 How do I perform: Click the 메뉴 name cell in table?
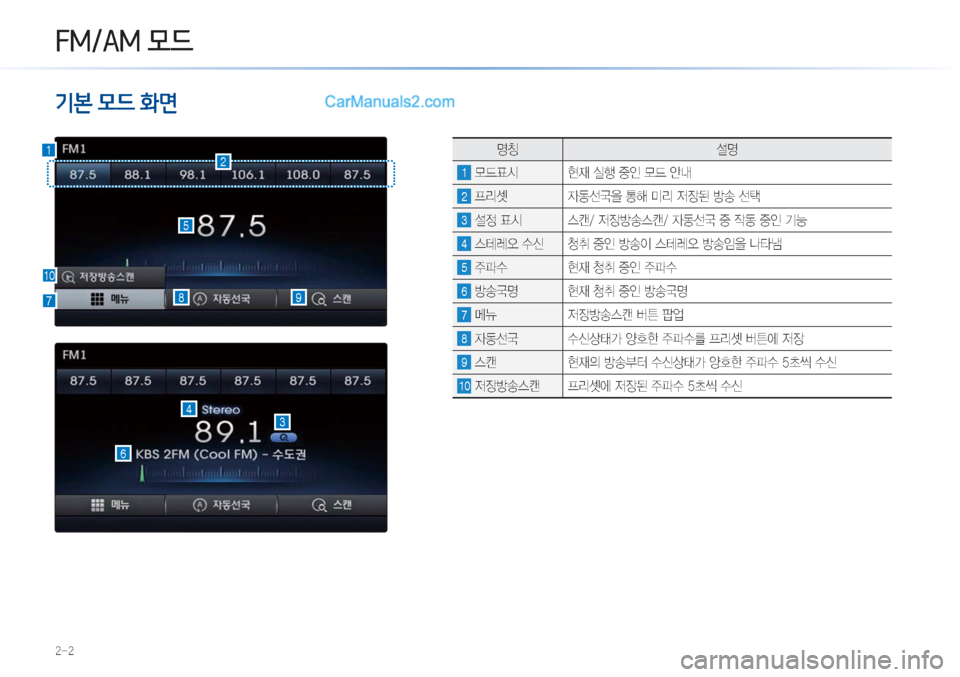point(508,315)
